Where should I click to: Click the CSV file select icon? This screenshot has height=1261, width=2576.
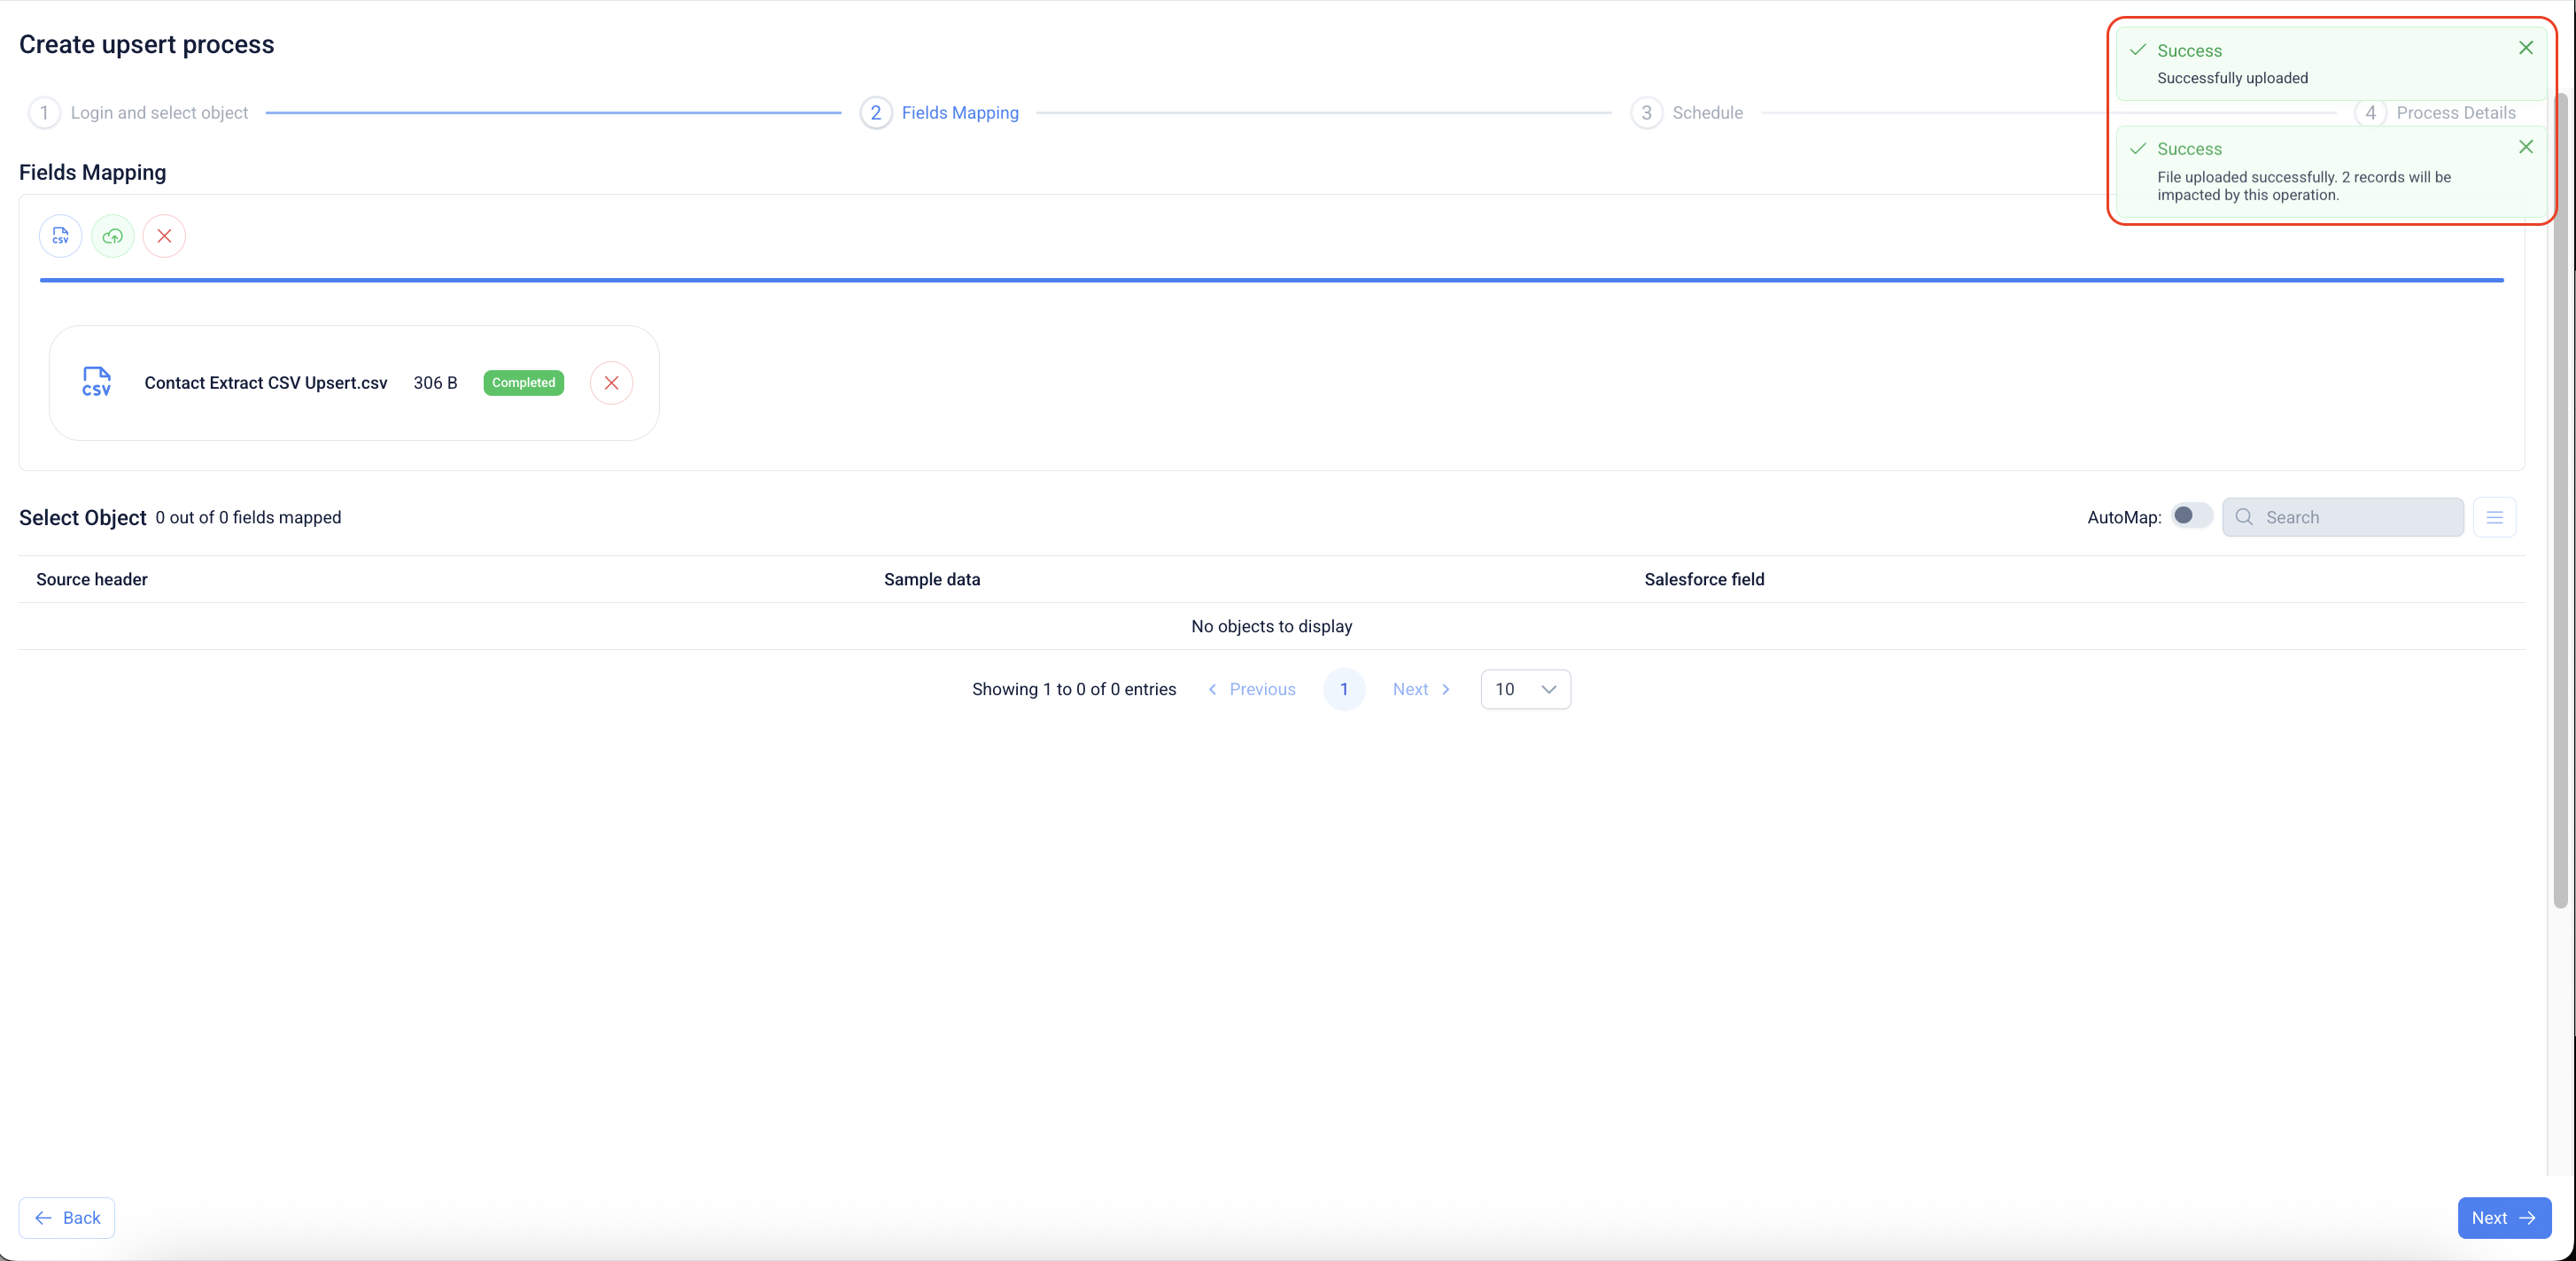pyautogui.click(x=60, y=236)
